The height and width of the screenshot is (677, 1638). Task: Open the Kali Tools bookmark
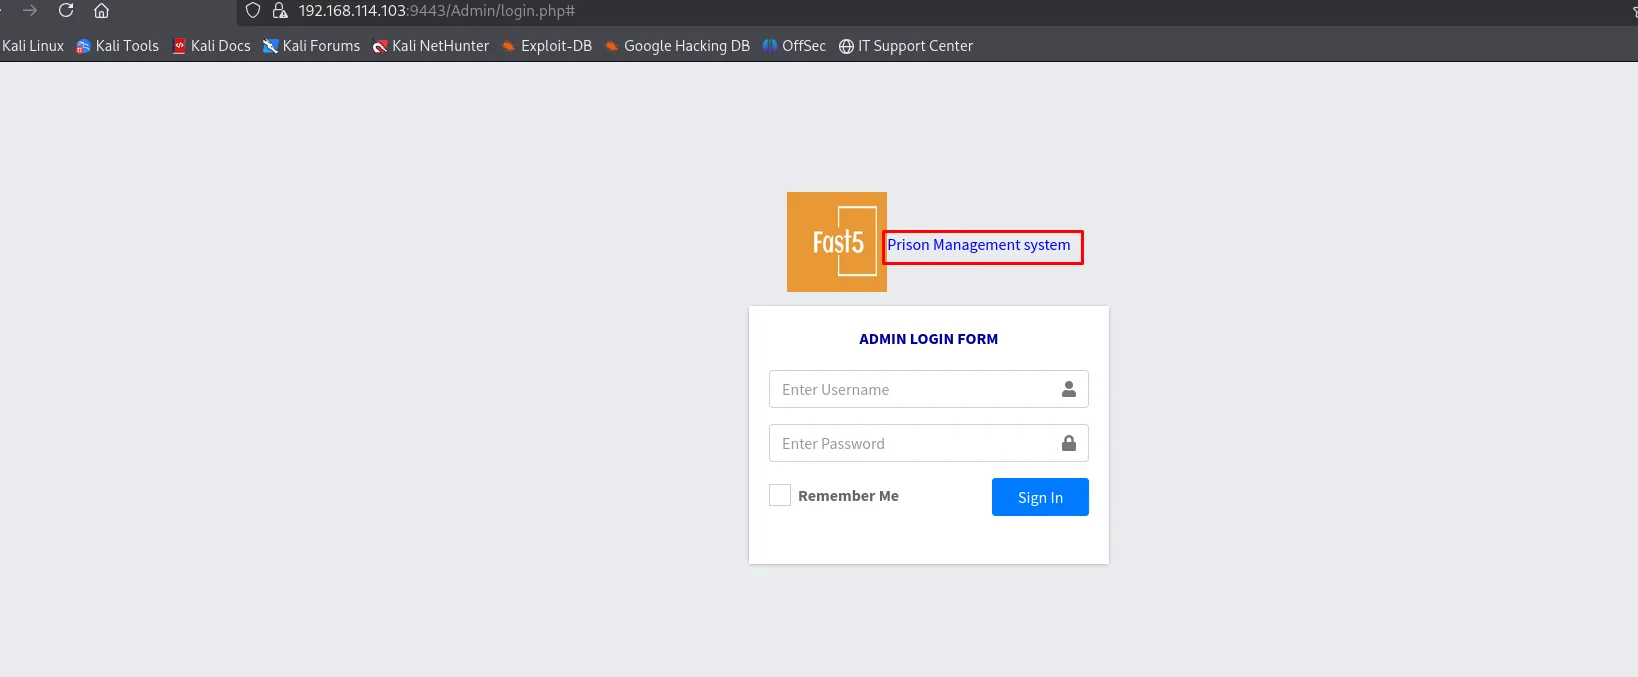coord(118,46)
